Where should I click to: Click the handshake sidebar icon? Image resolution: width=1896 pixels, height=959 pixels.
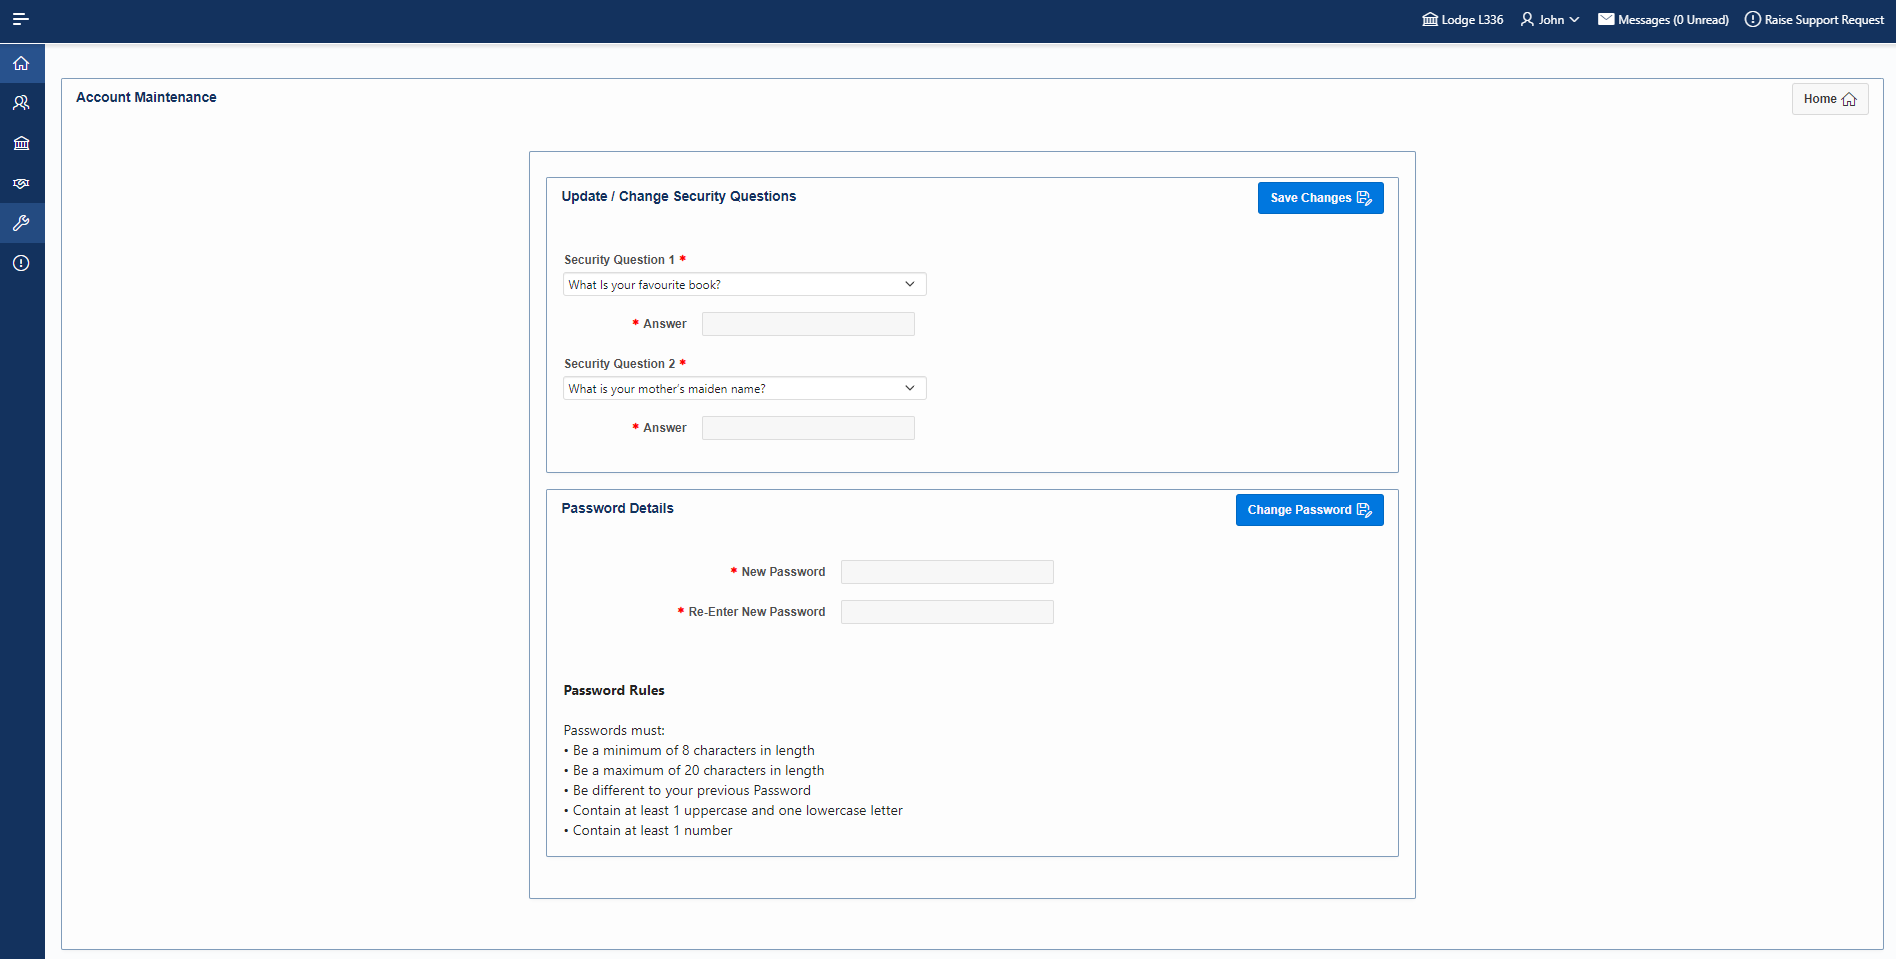[21, 183]
